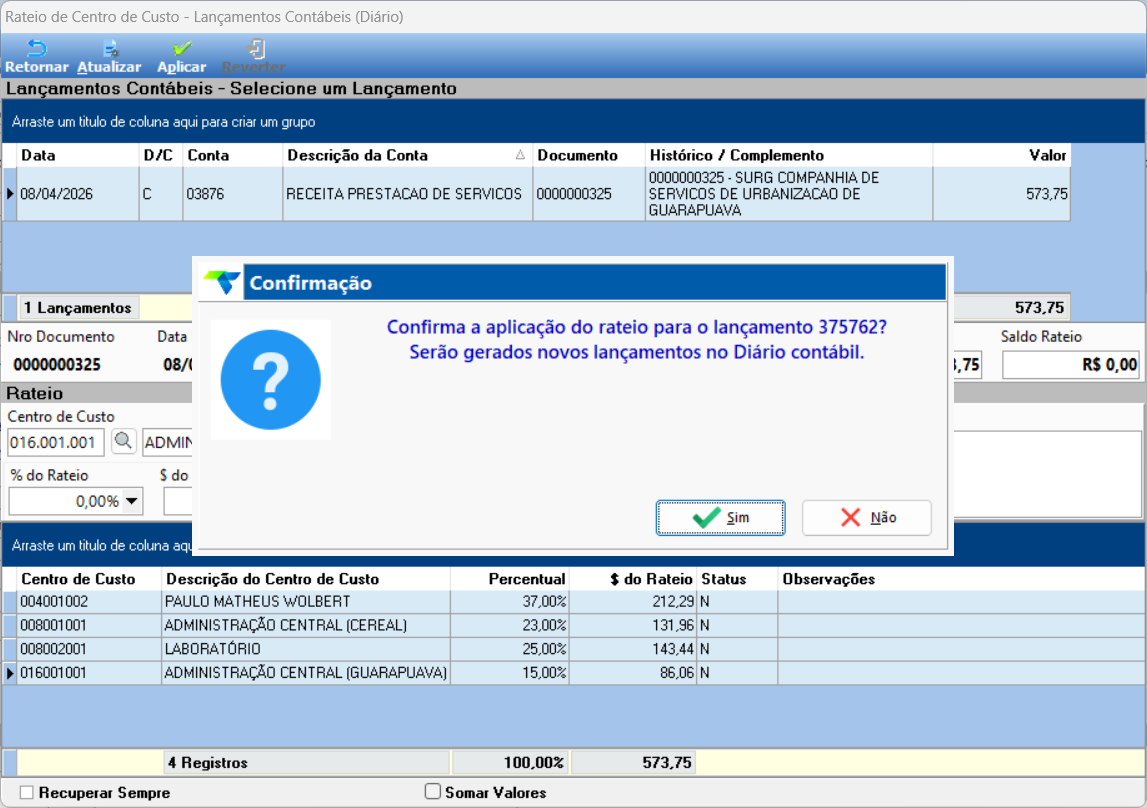Click the Atualizar toolbar icon
The height and width of the screenshot is (808, 1147).
coord(110,49)
